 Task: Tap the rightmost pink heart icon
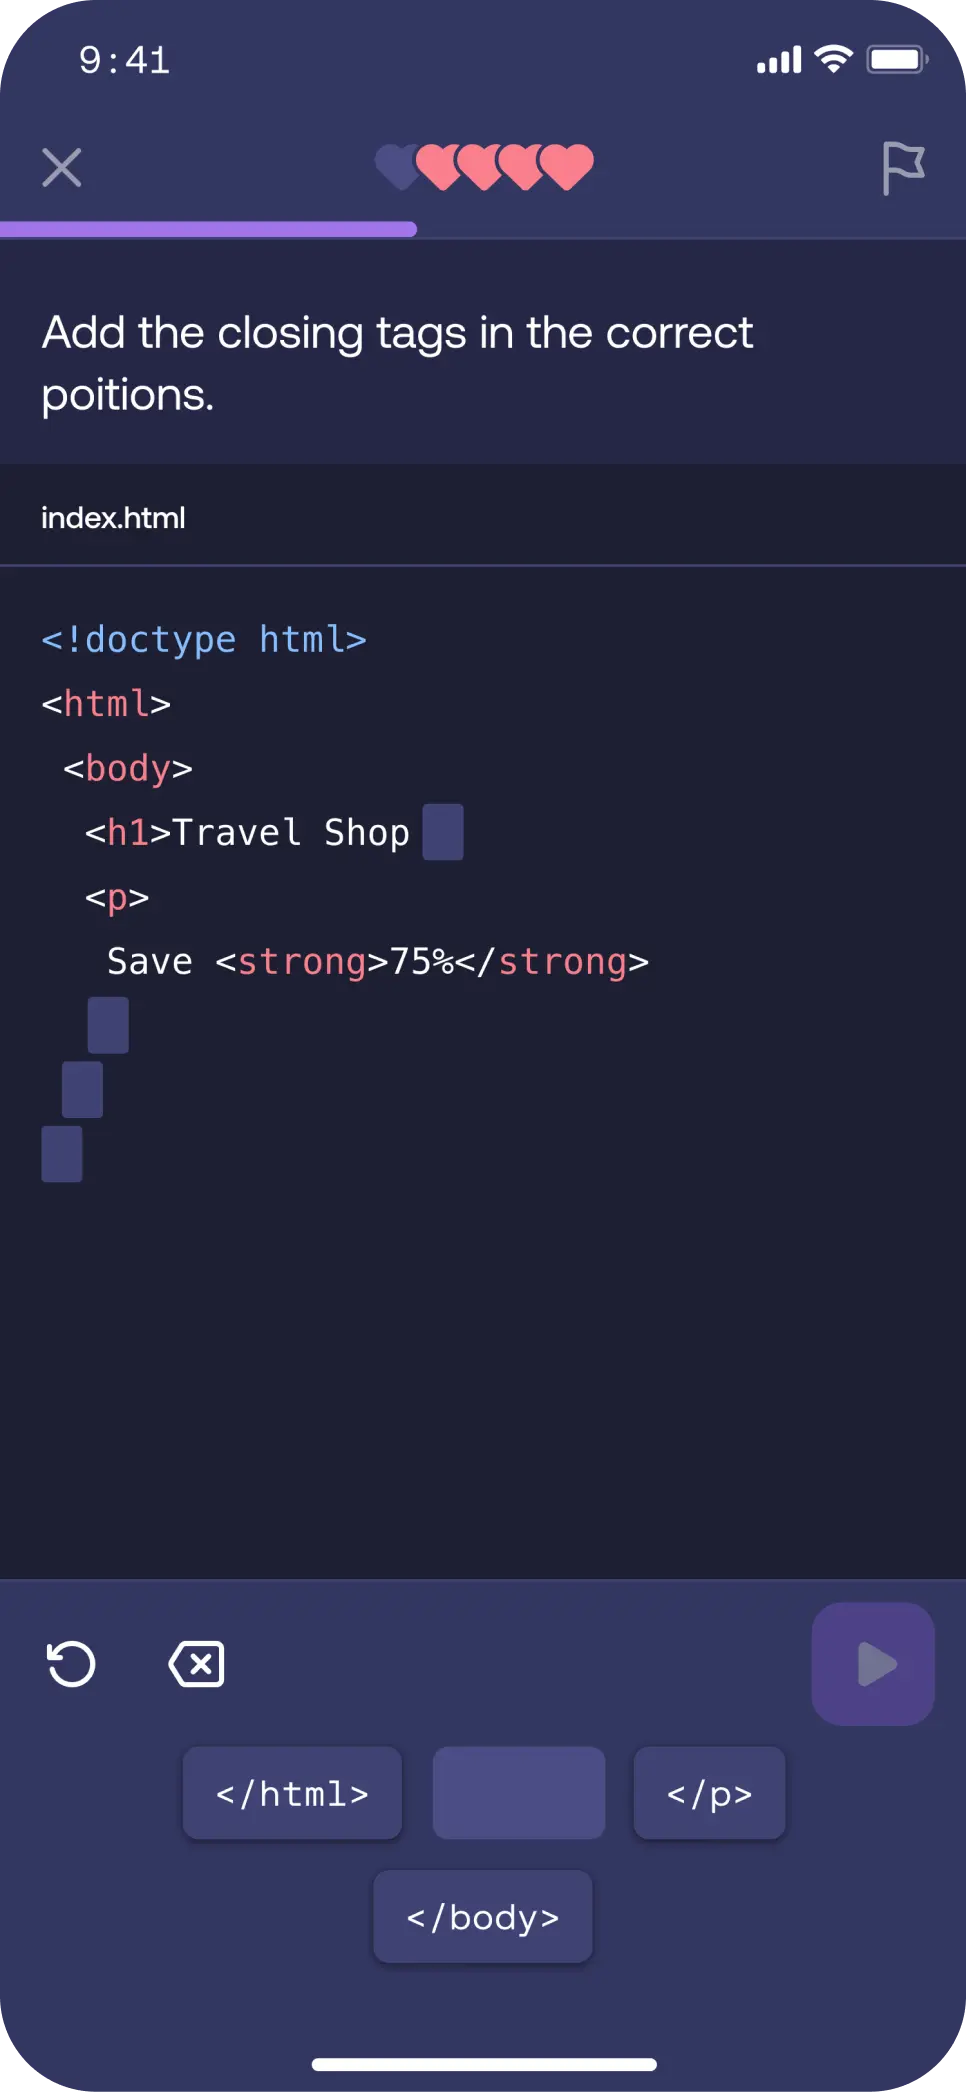pos(569,166)
